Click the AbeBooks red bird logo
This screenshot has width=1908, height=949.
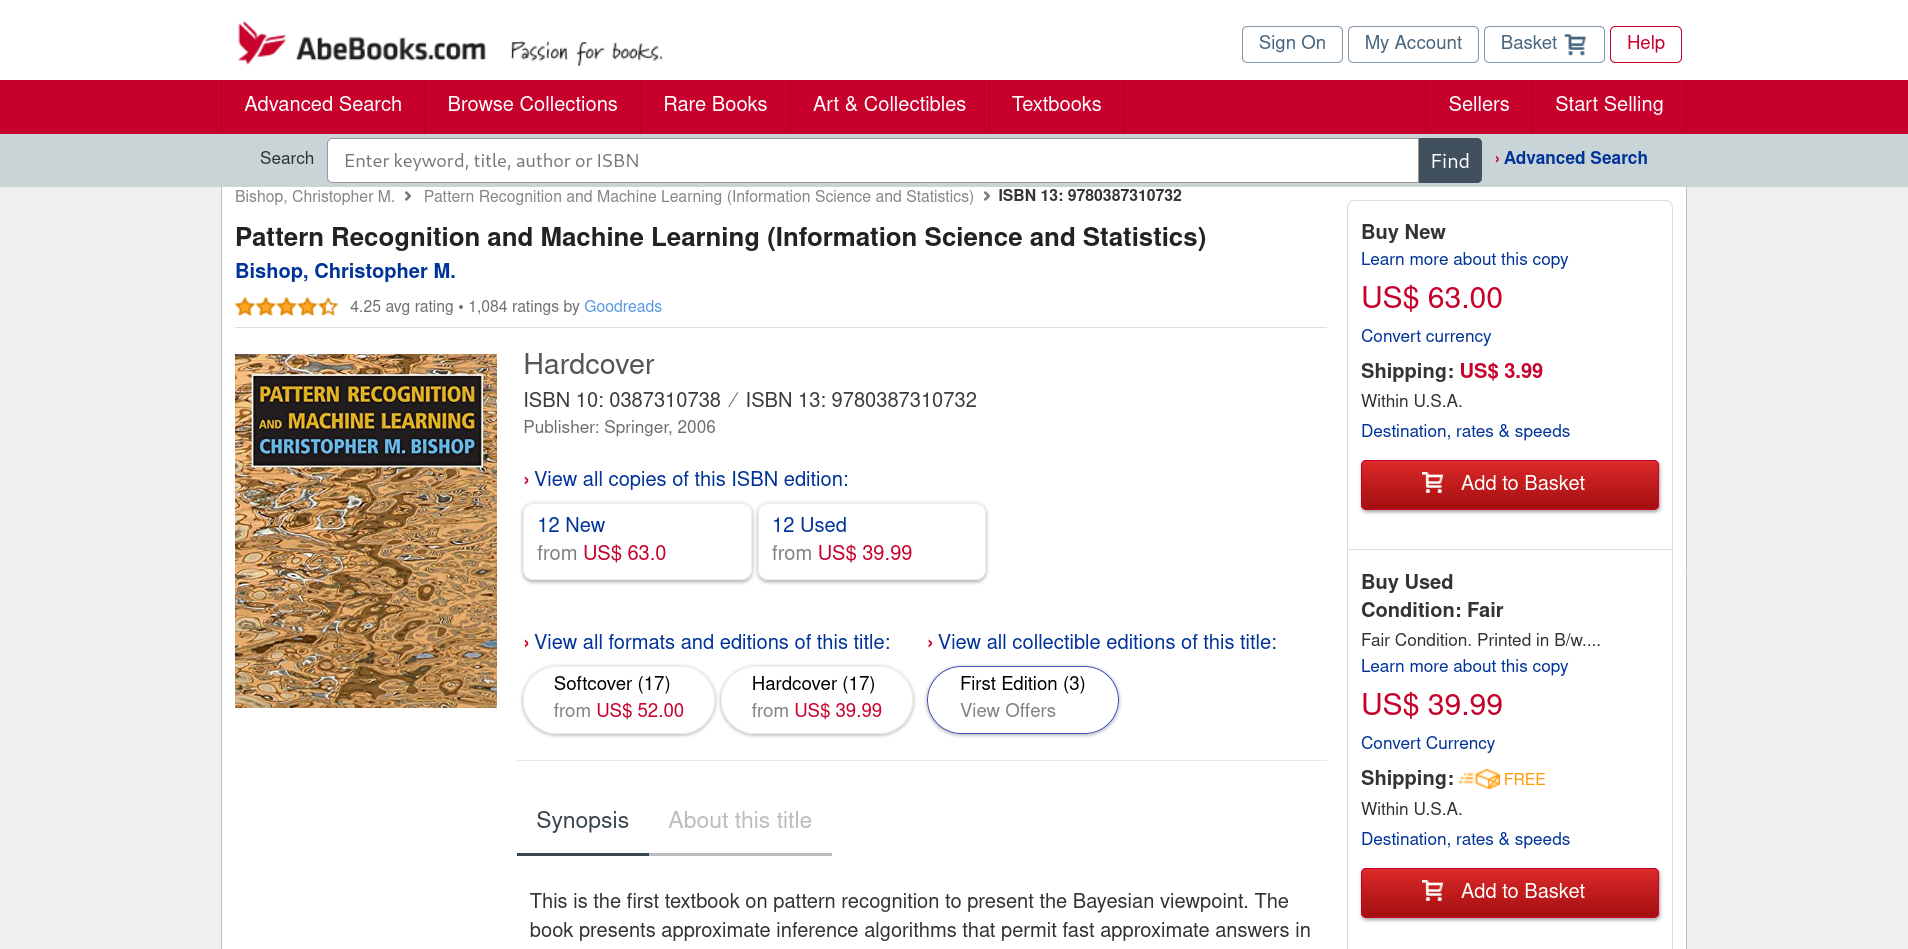point(261,43)
